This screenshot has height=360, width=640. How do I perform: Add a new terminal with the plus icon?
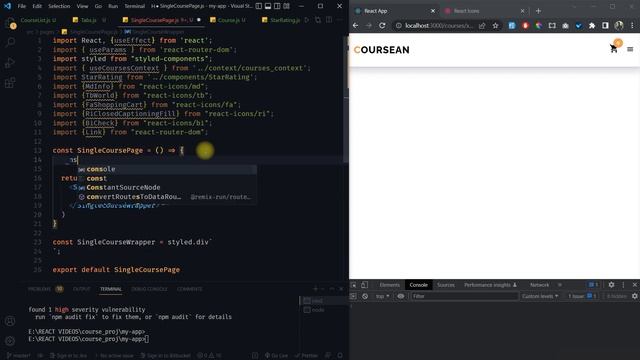tap(315, 289)
